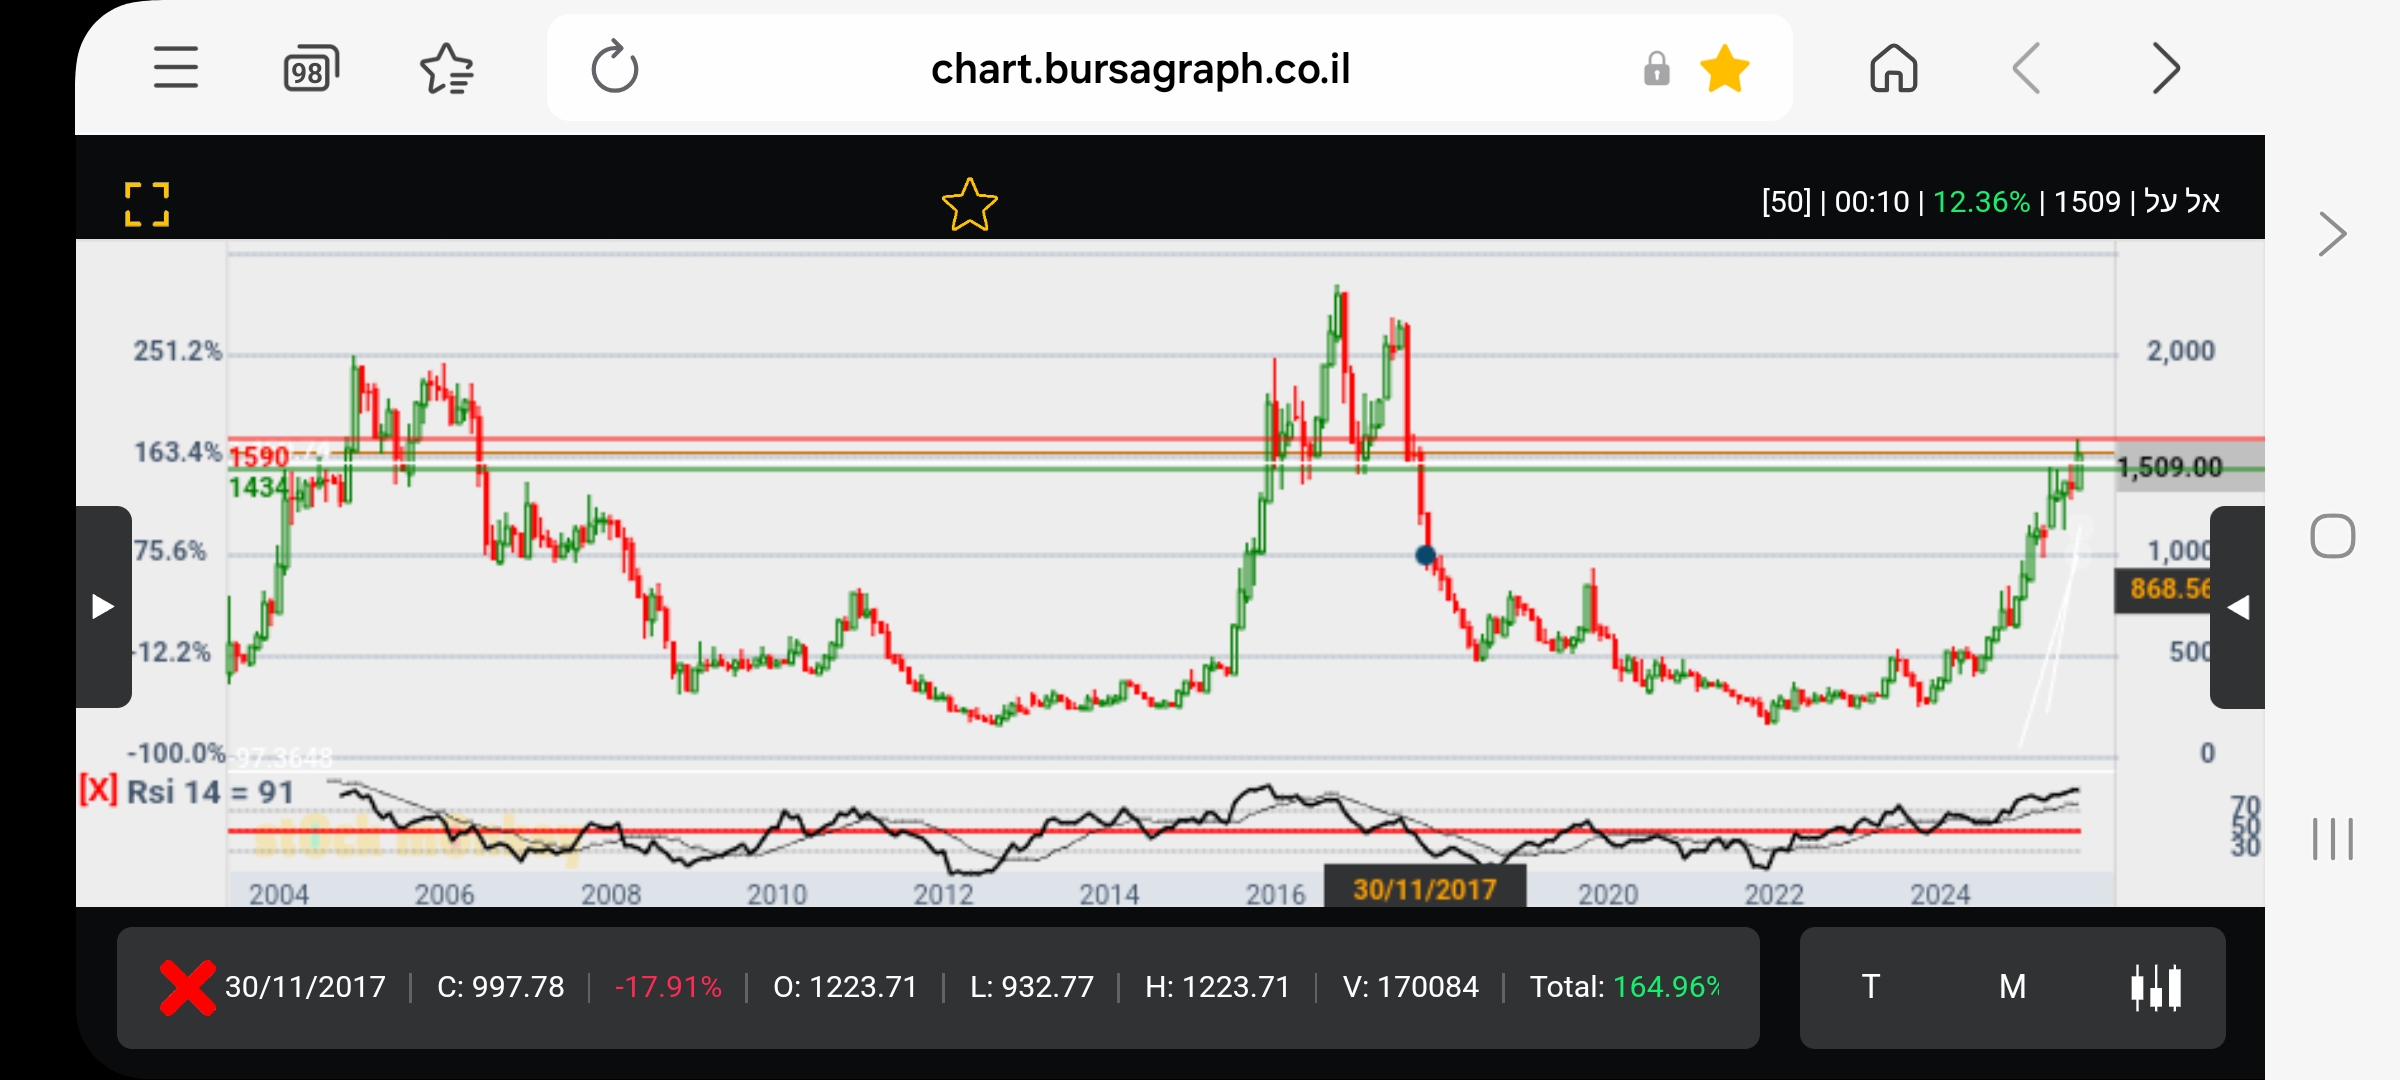Expand the left side panel arrow

point(103,606)
